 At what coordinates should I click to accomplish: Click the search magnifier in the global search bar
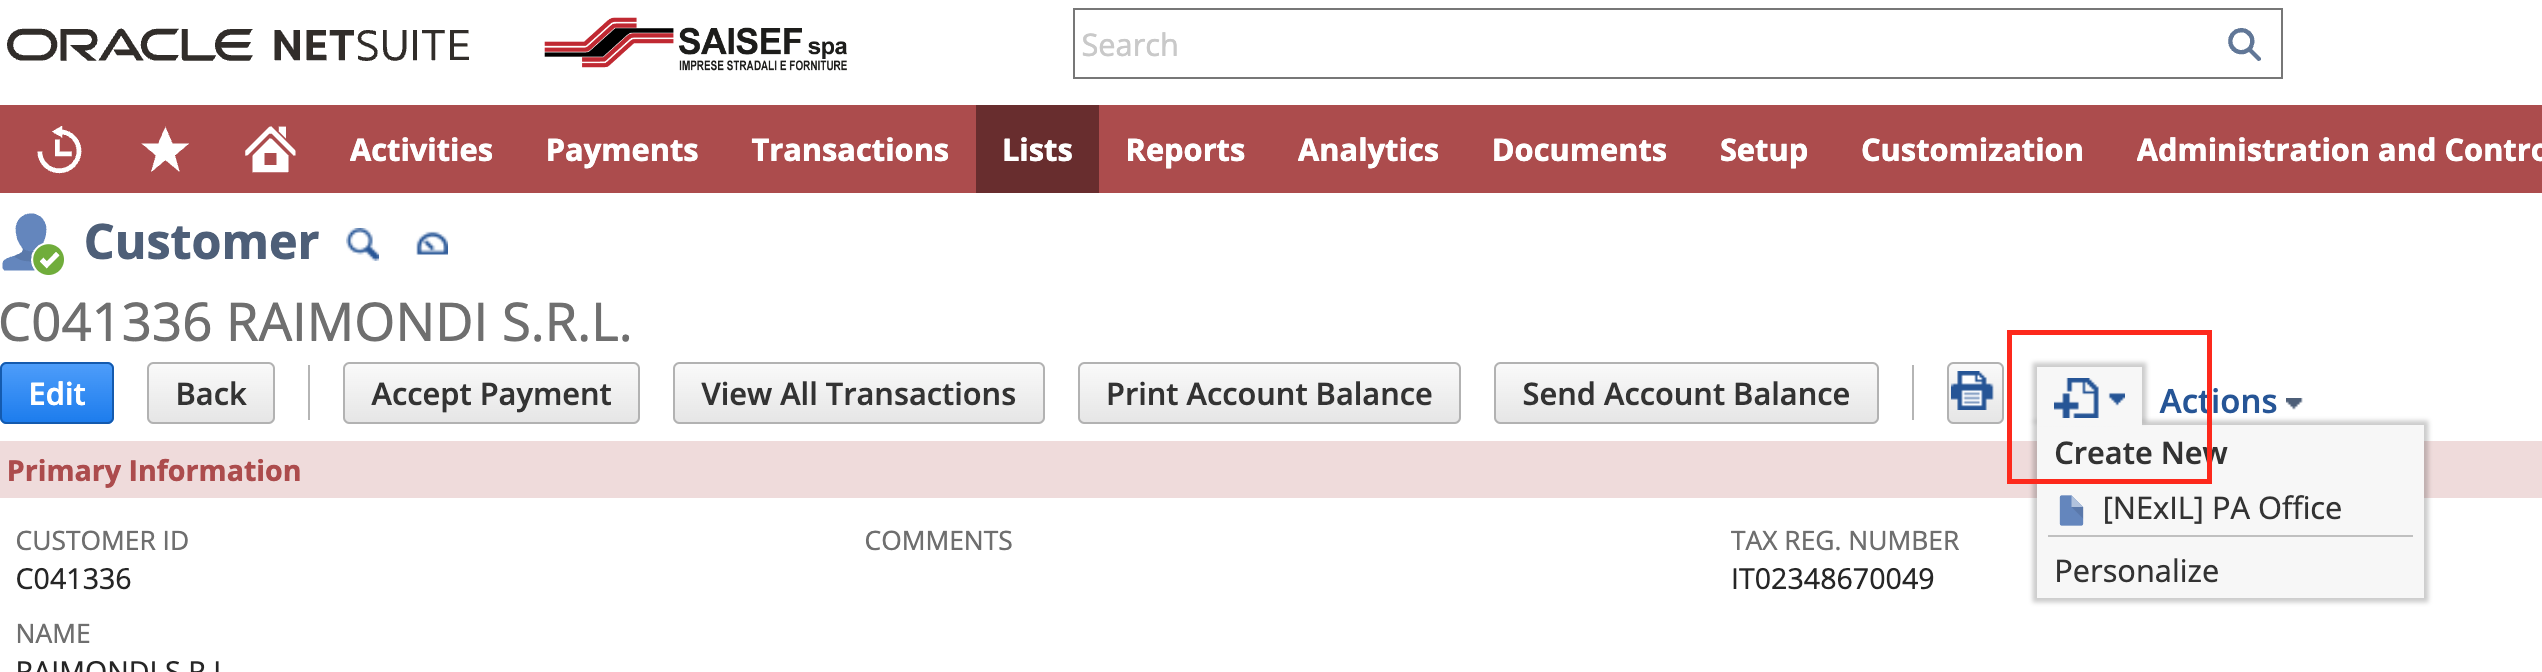pos(2245,44)
